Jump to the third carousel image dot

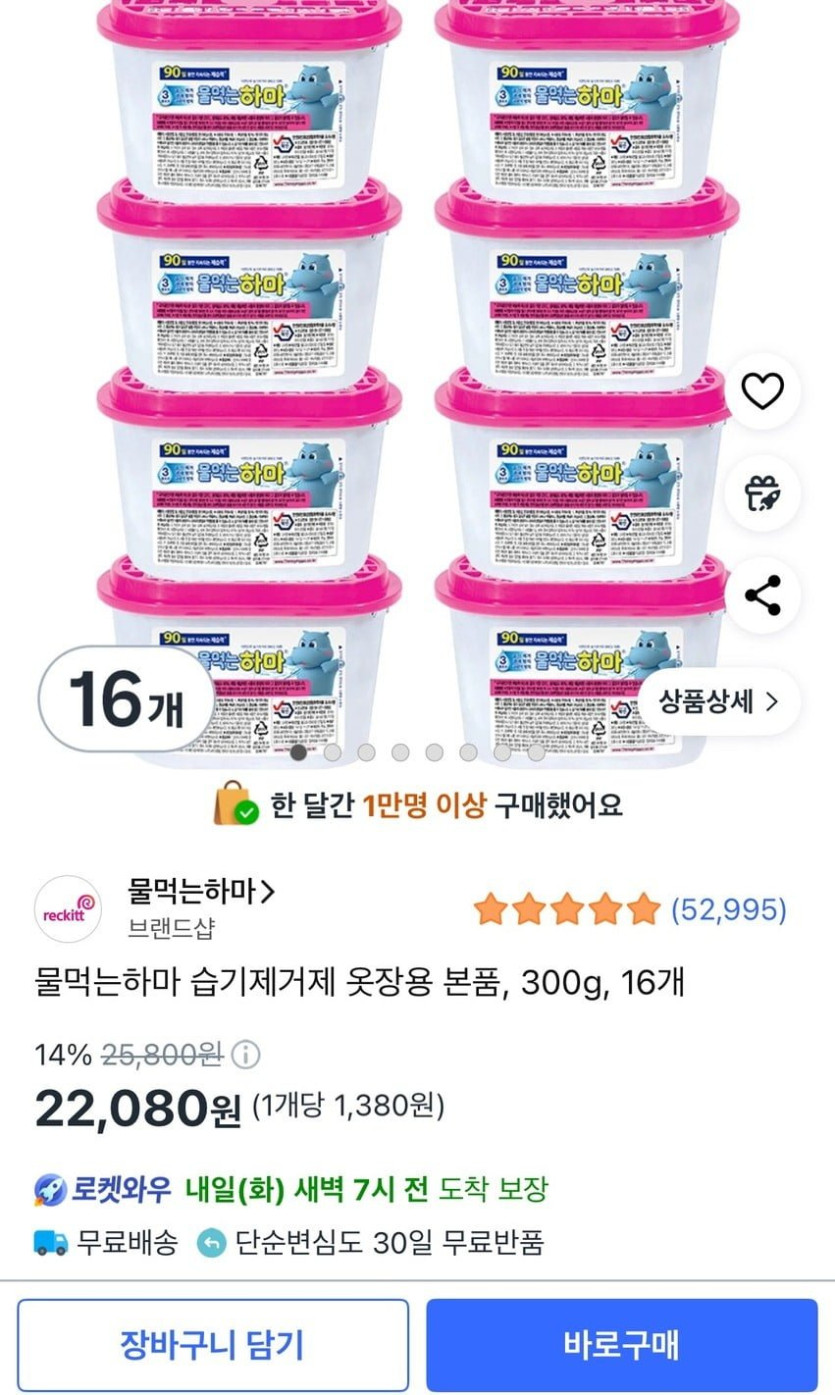pyautogui.click(x=366, y=752)
